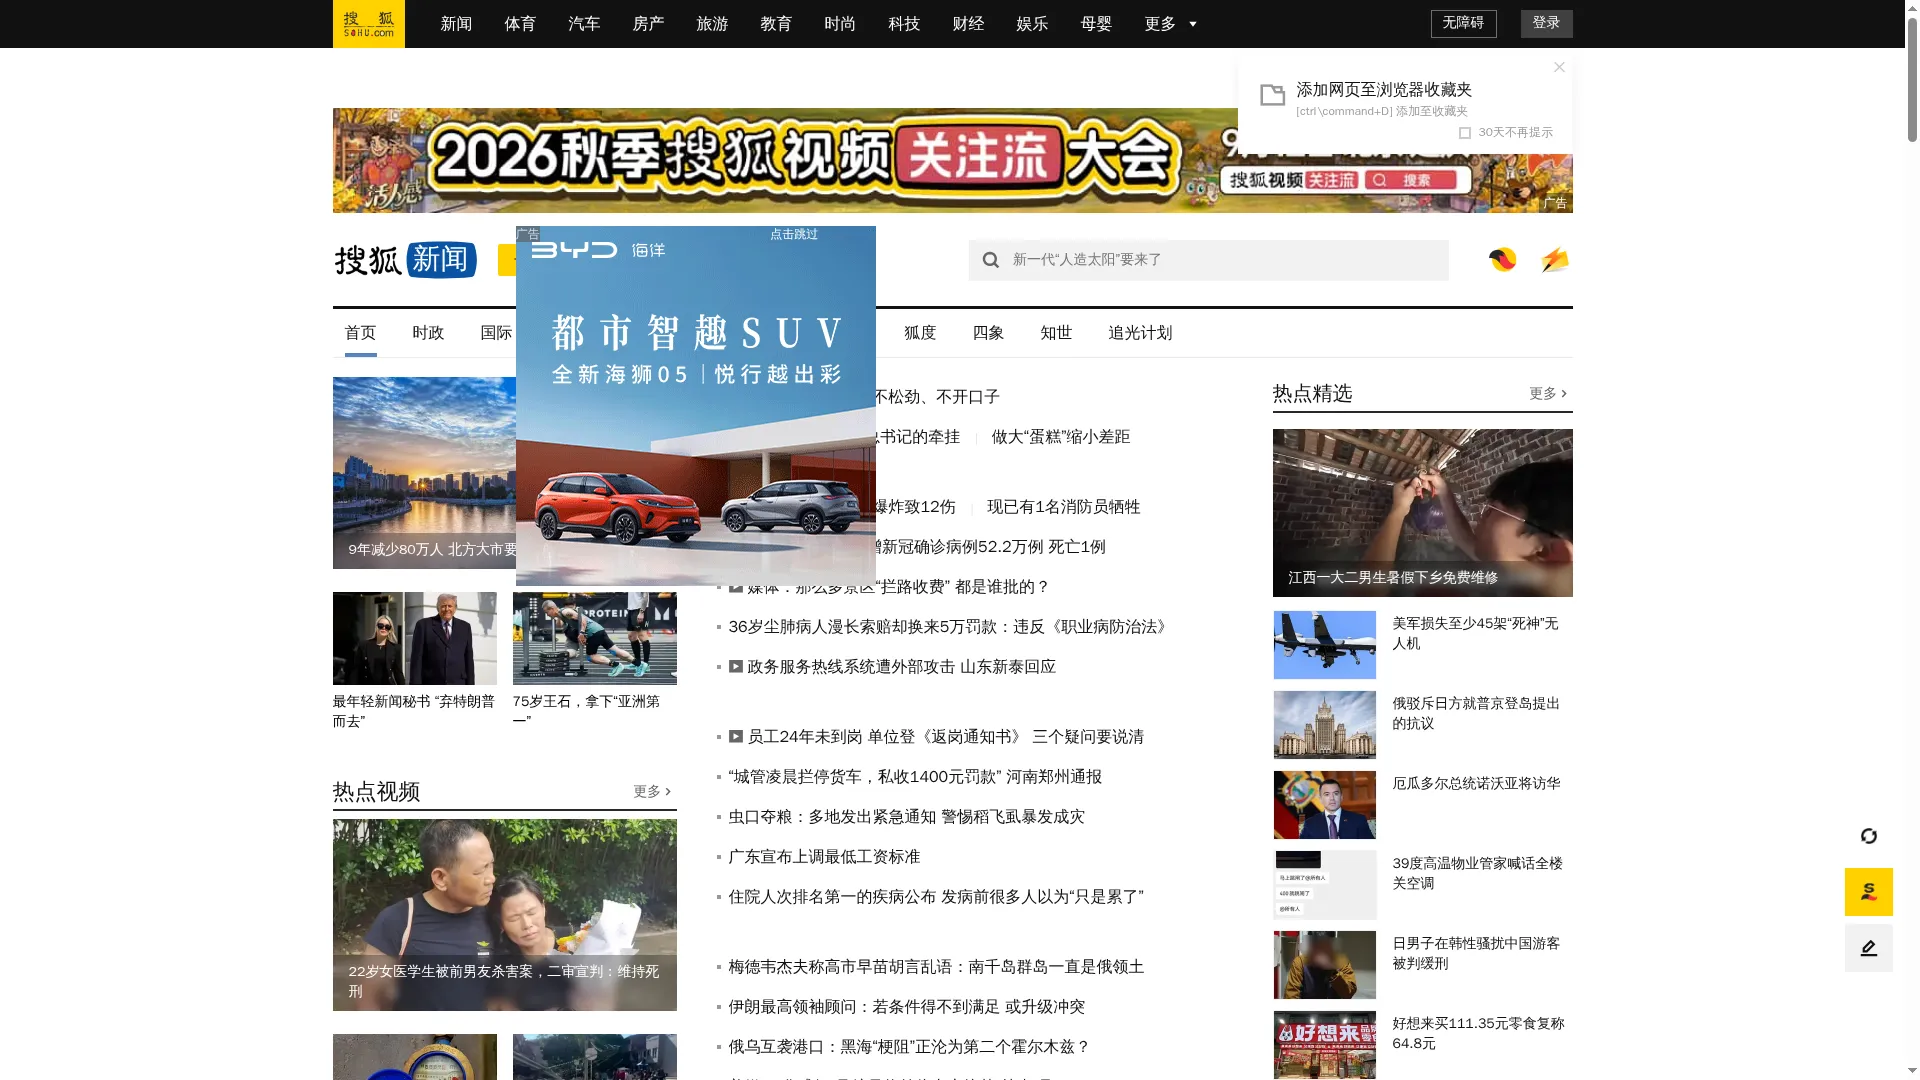Open headline 伊朗最高领袖顾问
1920x1080 pixels.
pyautogui.click(x=906, y=1007)
